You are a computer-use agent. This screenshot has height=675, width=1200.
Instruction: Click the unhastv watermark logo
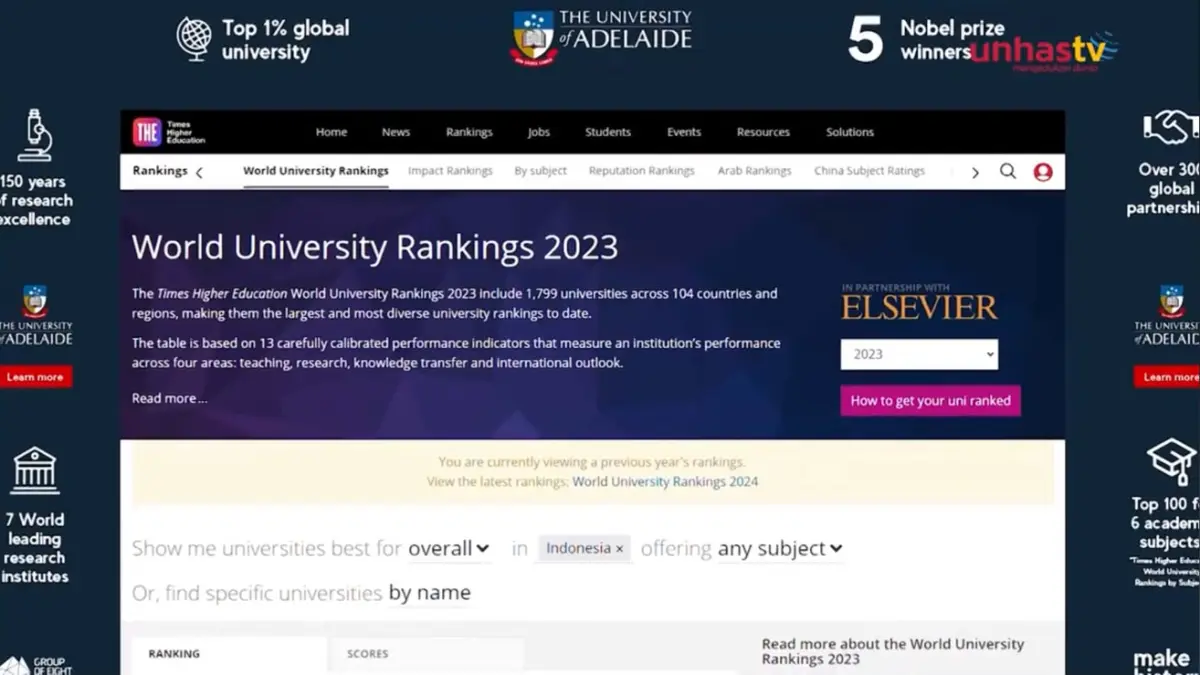tap(1044, 51)
